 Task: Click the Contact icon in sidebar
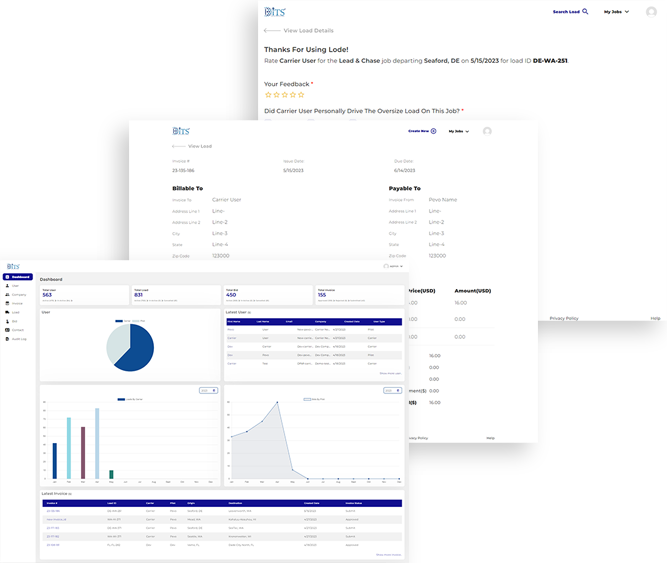coord(8,328)
